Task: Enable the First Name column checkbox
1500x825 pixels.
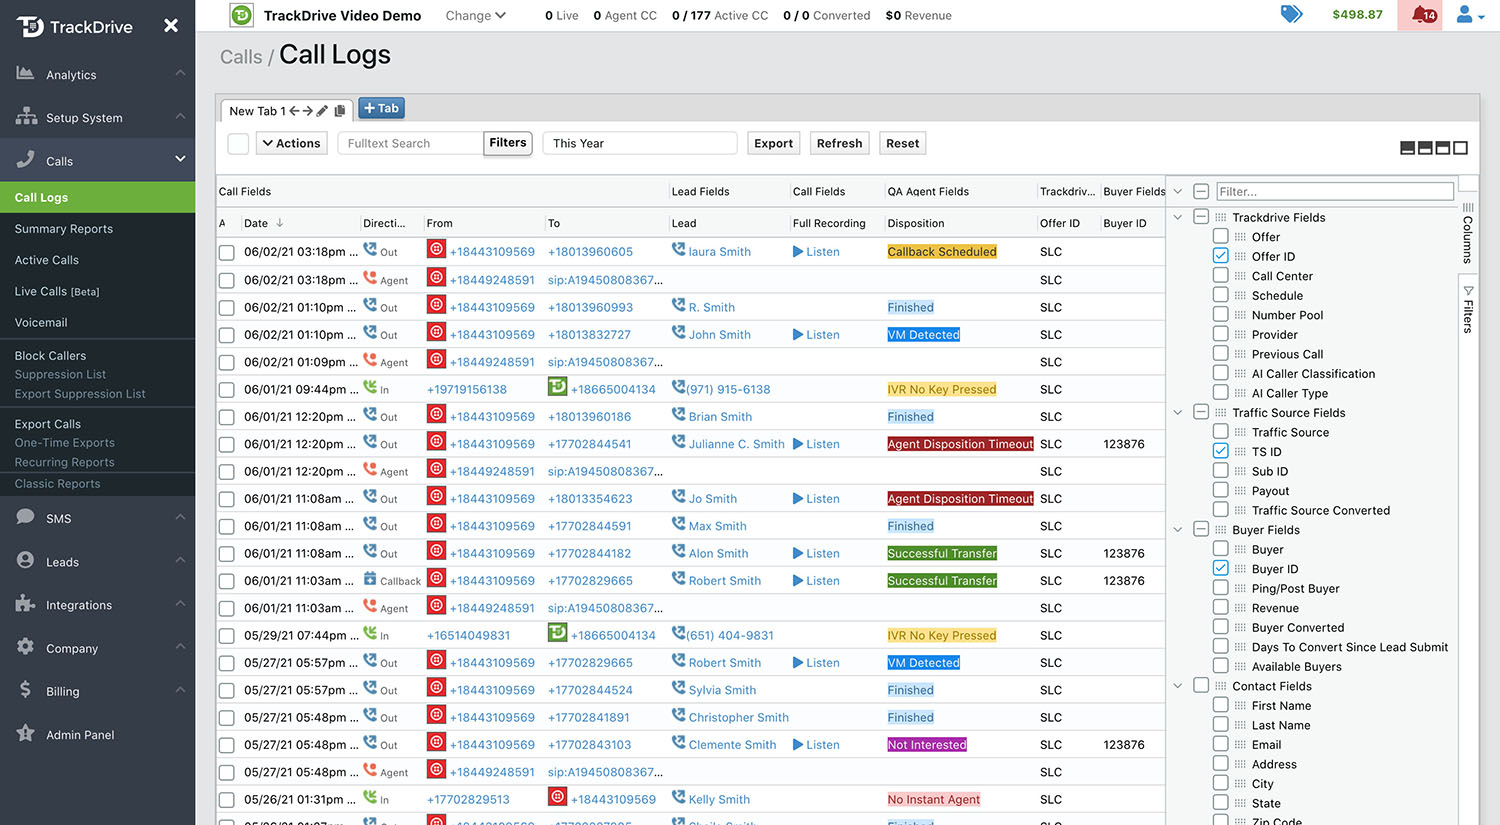Action: (x=1220, y=705)
